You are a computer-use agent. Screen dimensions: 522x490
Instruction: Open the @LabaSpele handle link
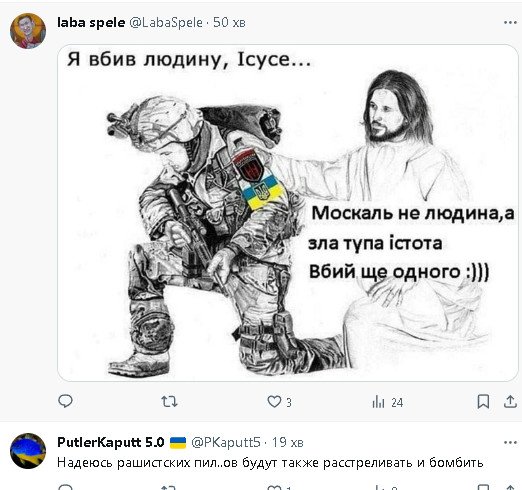[x=166, y=22]
